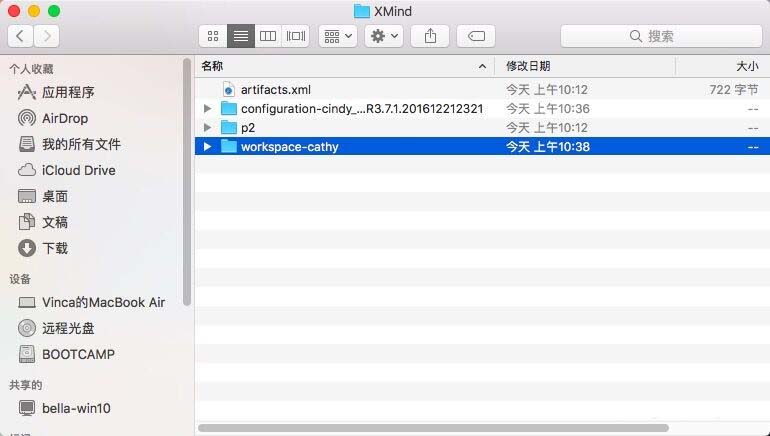The width and height of the screenshot is (770, 436).
Task: Click the Edit Tags button
Action: coord(476,36)
